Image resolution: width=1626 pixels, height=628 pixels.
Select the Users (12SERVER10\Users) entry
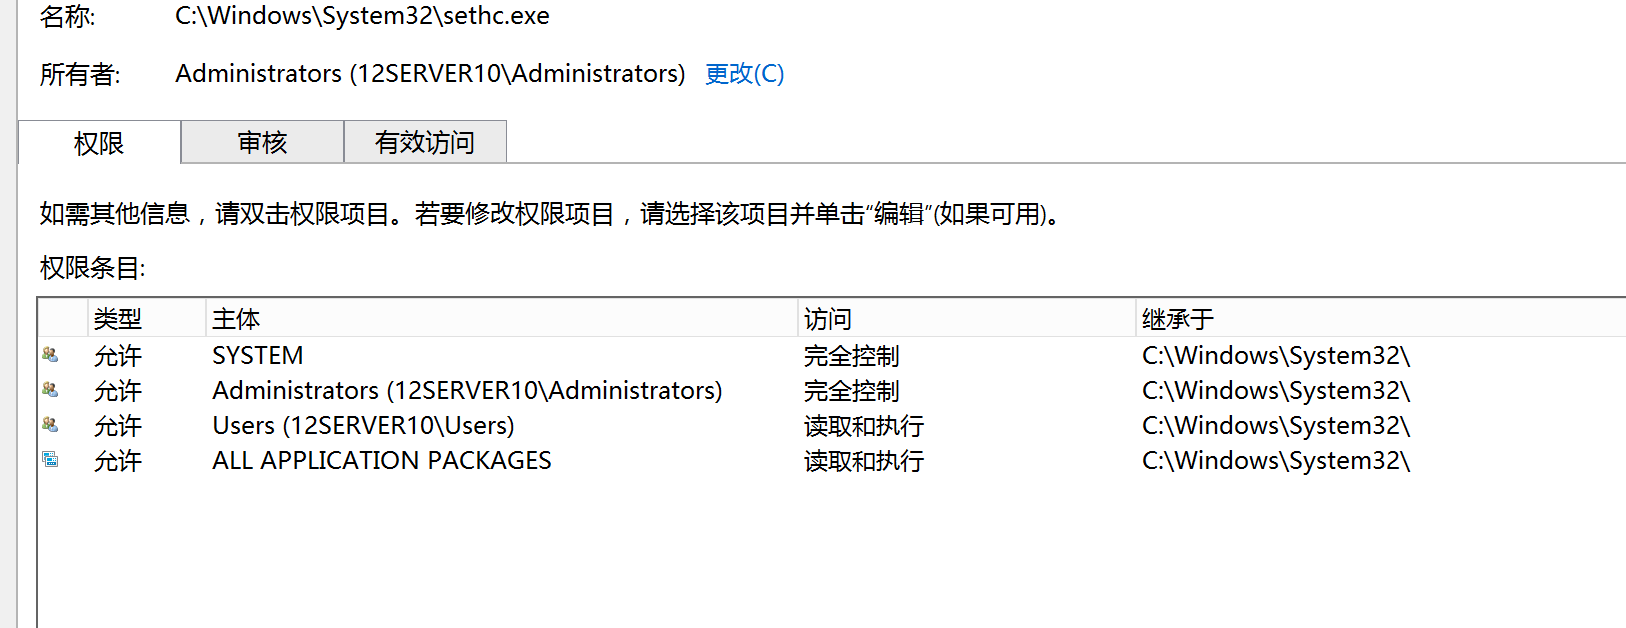(x=363, y=426)
